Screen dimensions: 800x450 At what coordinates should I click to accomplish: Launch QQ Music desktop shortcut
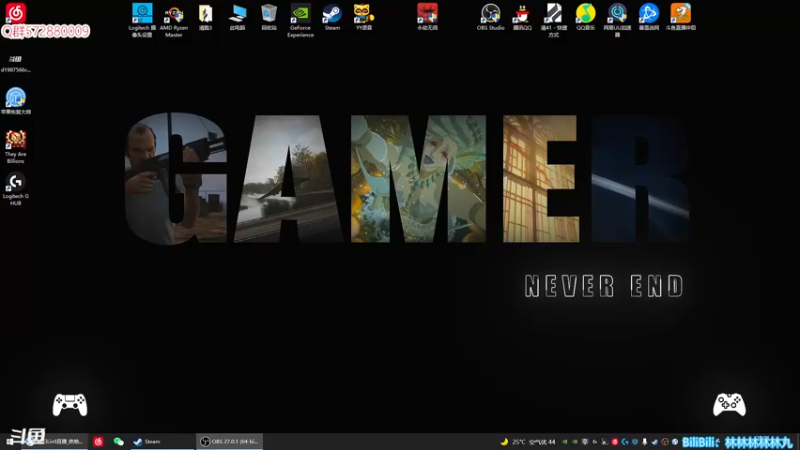585,17
